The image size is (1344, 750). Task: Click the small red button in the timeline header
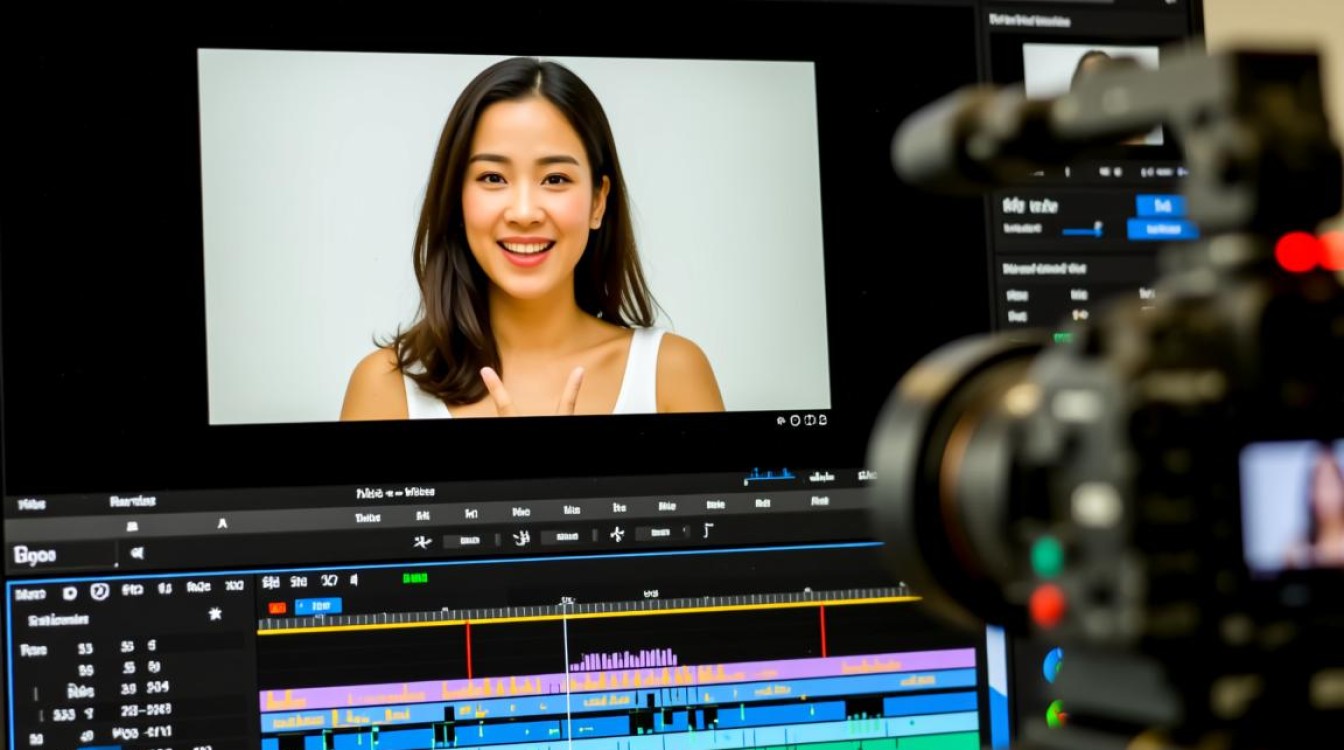click(277, 607)
